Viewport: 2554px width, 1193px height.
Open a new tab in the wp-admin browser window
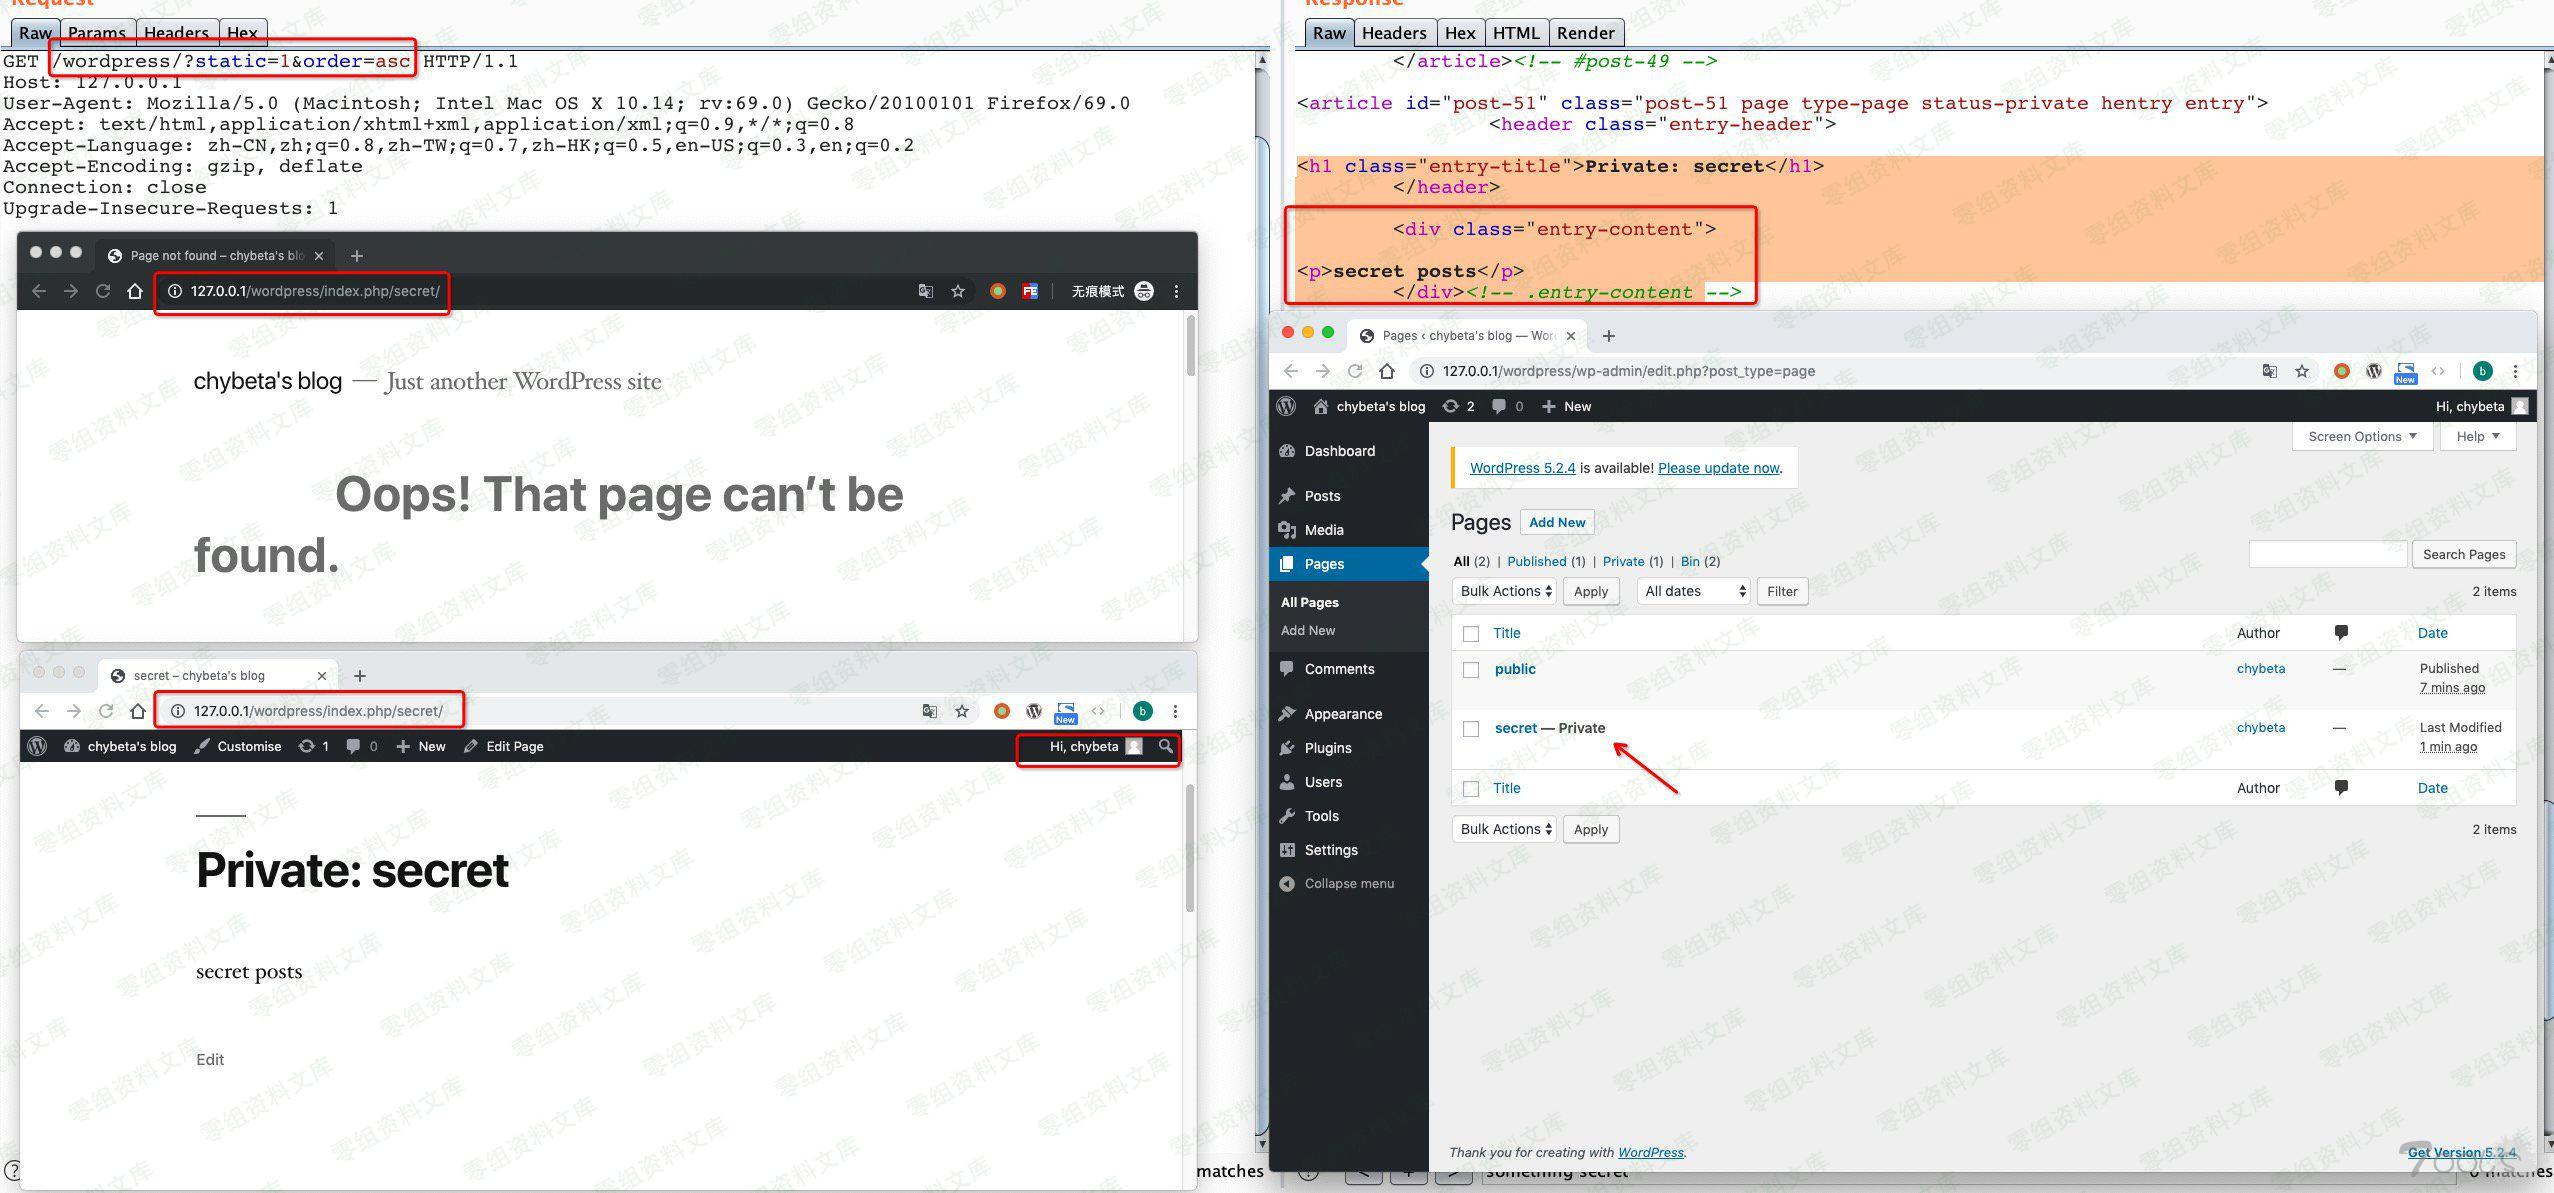(x=1608, y=336)
